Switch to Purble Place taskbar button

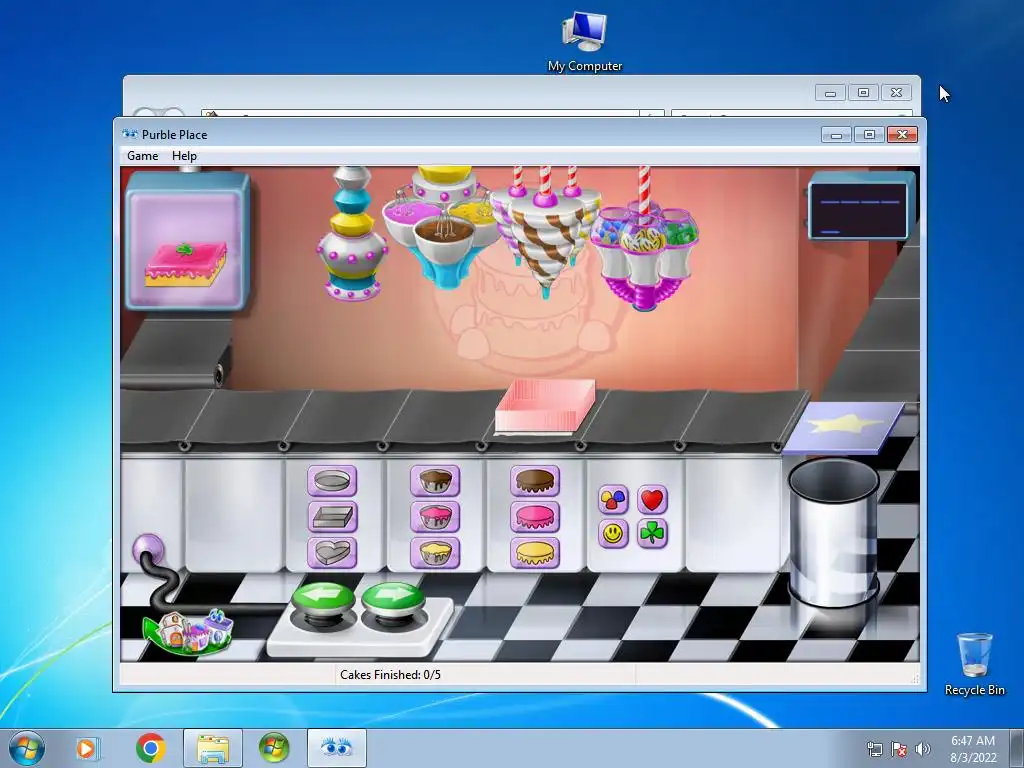coord(337,748)
